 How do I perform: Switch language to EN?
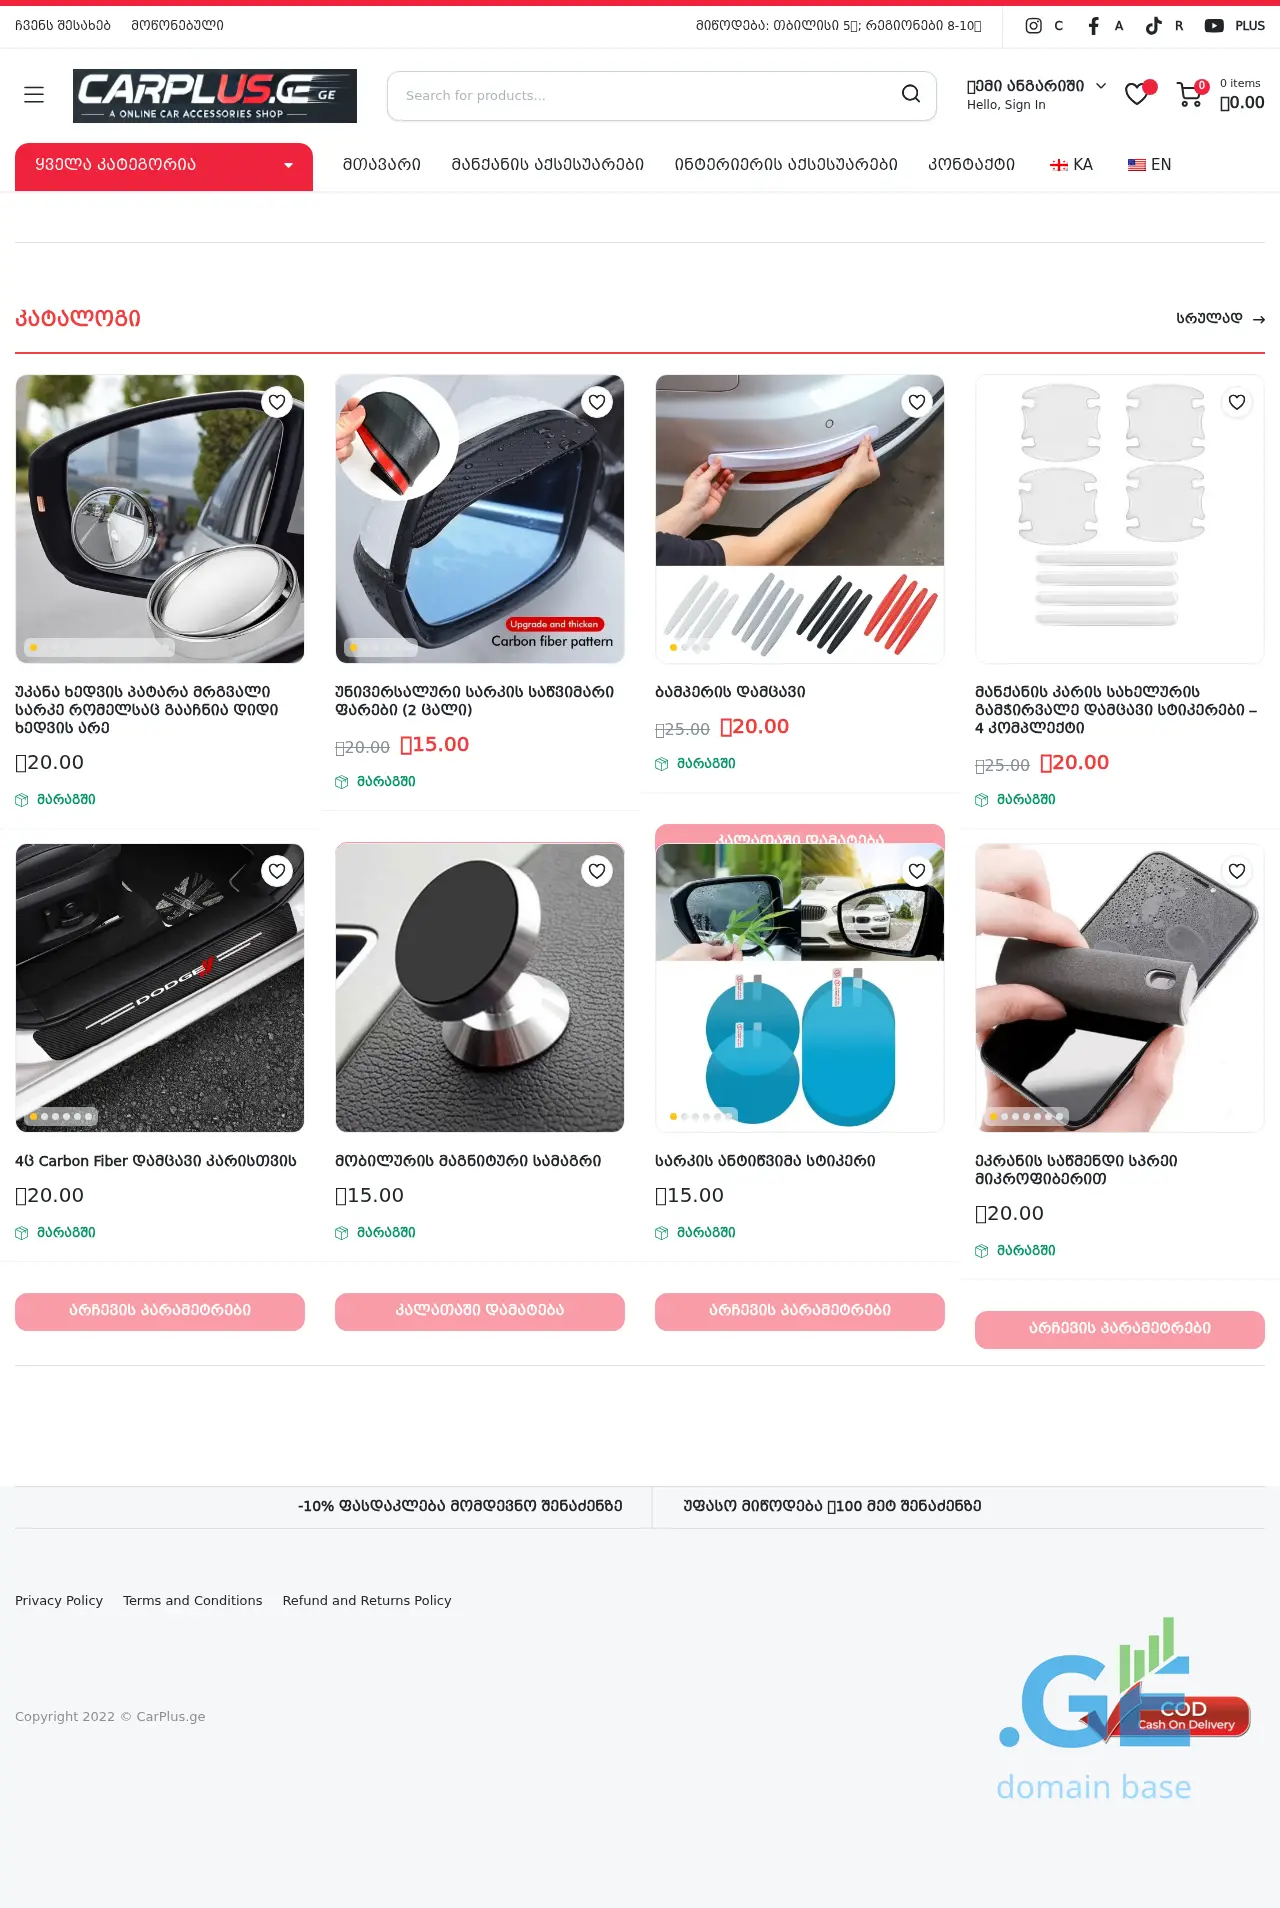1149,165
